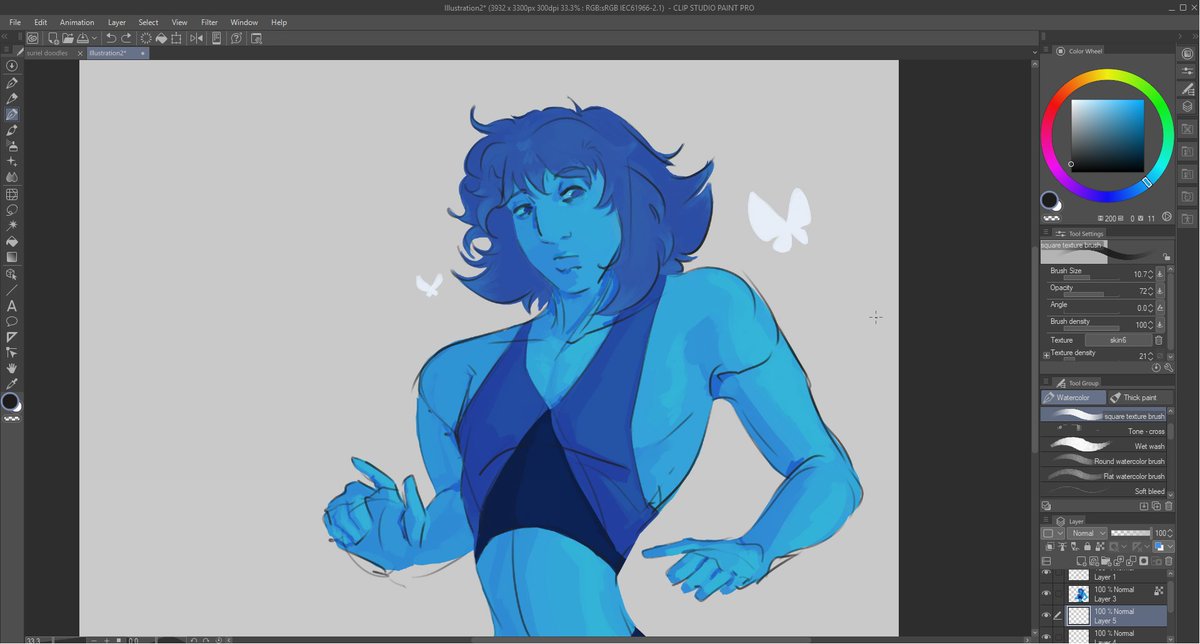Image resolution: width=1200 pixels, height=644 pixels.
Task: Click the Flip horizontal icon
Action: [x=196, y=38]
